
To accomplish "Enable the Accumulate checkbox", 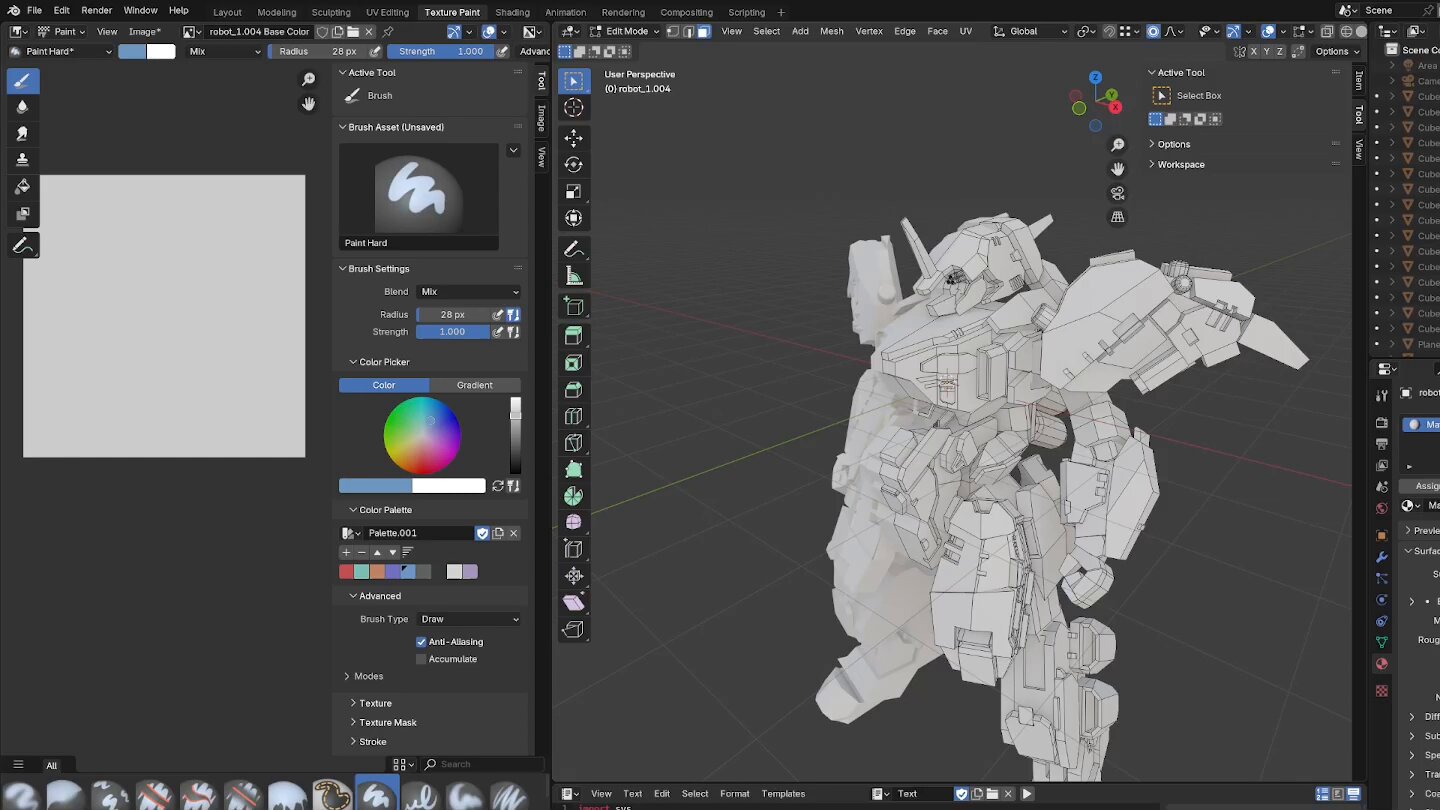I will [x=421, y=659].
